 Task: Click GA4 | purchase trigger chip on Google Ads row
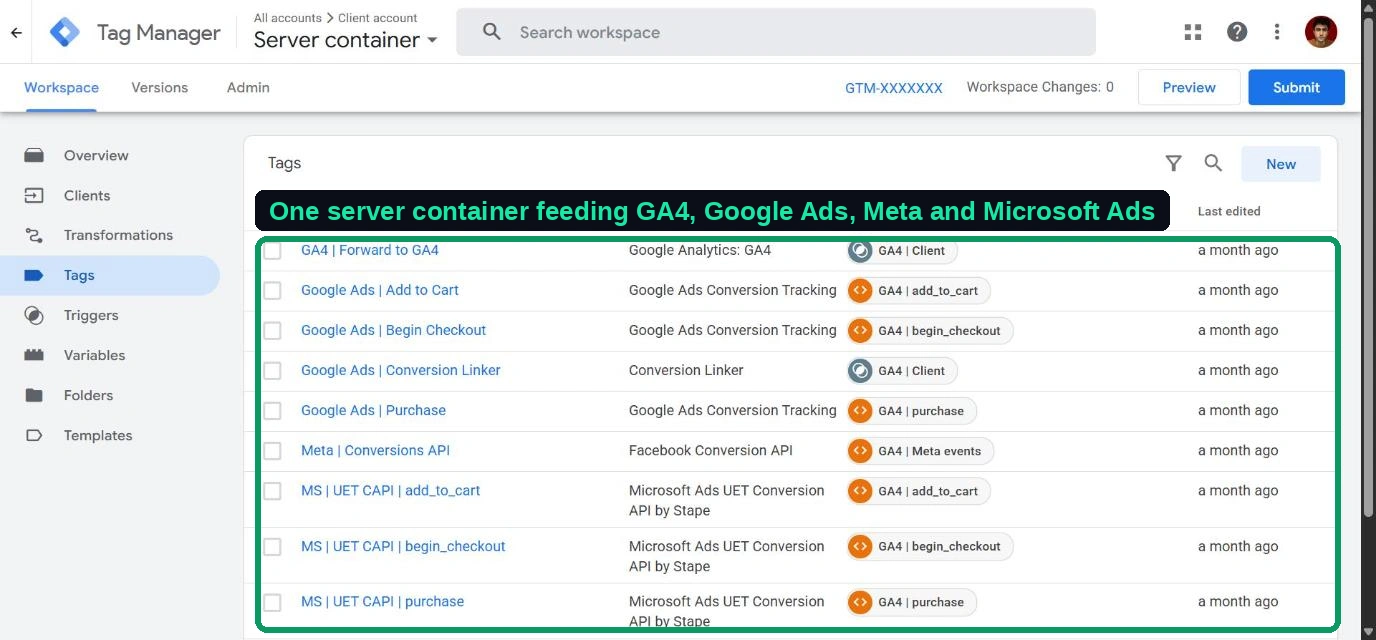click(911, 411)
